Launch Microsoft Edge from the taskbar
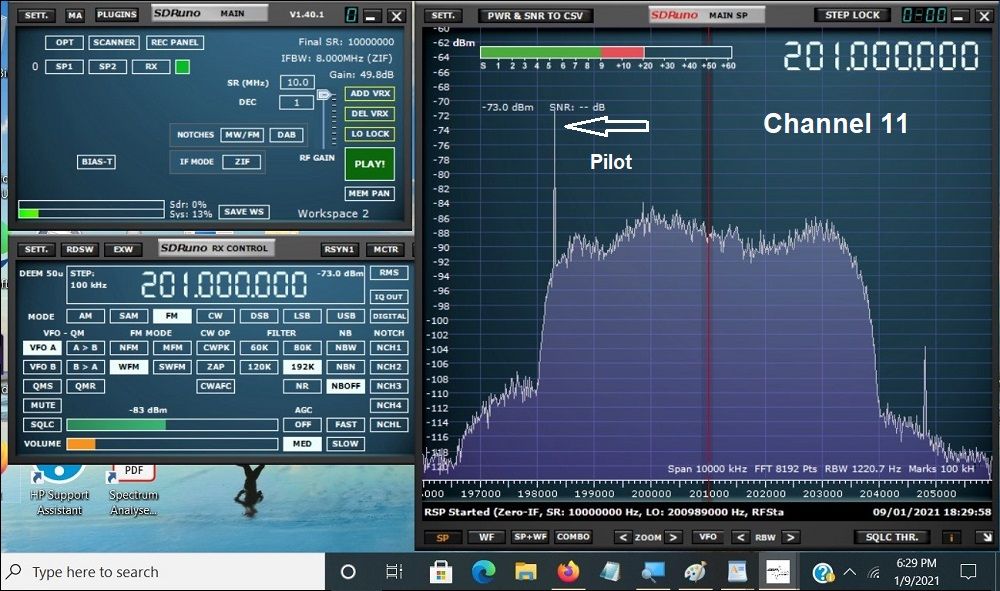This screenshot has height=591, width=1000. click(x=483, y=572)
